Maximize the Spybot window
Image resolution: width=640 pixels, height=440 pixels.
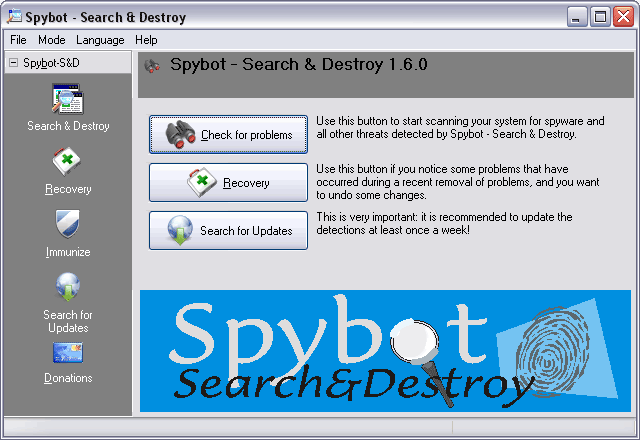(600, 17)
